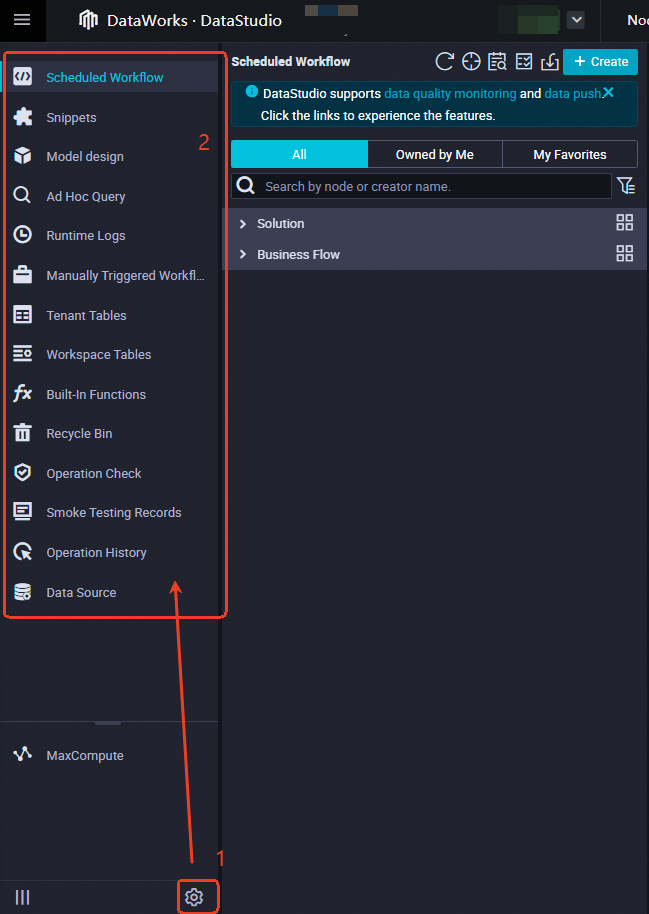Click the Scheduled Workflow code icon
Viewport: 649px width, 914px height.
[23, 77]
